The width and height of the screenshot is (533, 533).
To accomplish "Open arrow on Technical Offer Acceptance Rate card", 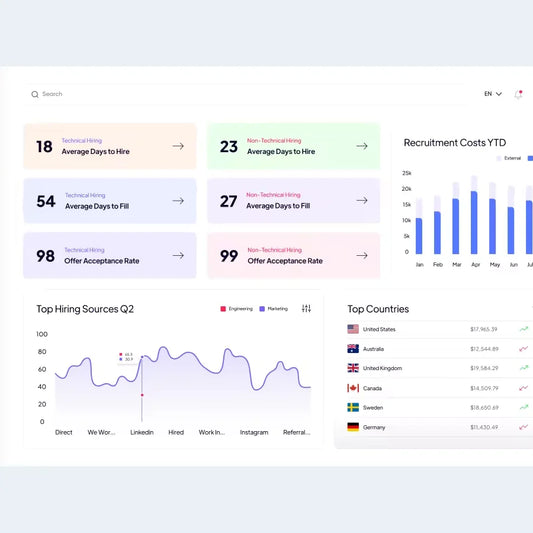I will tap(178, 256).
